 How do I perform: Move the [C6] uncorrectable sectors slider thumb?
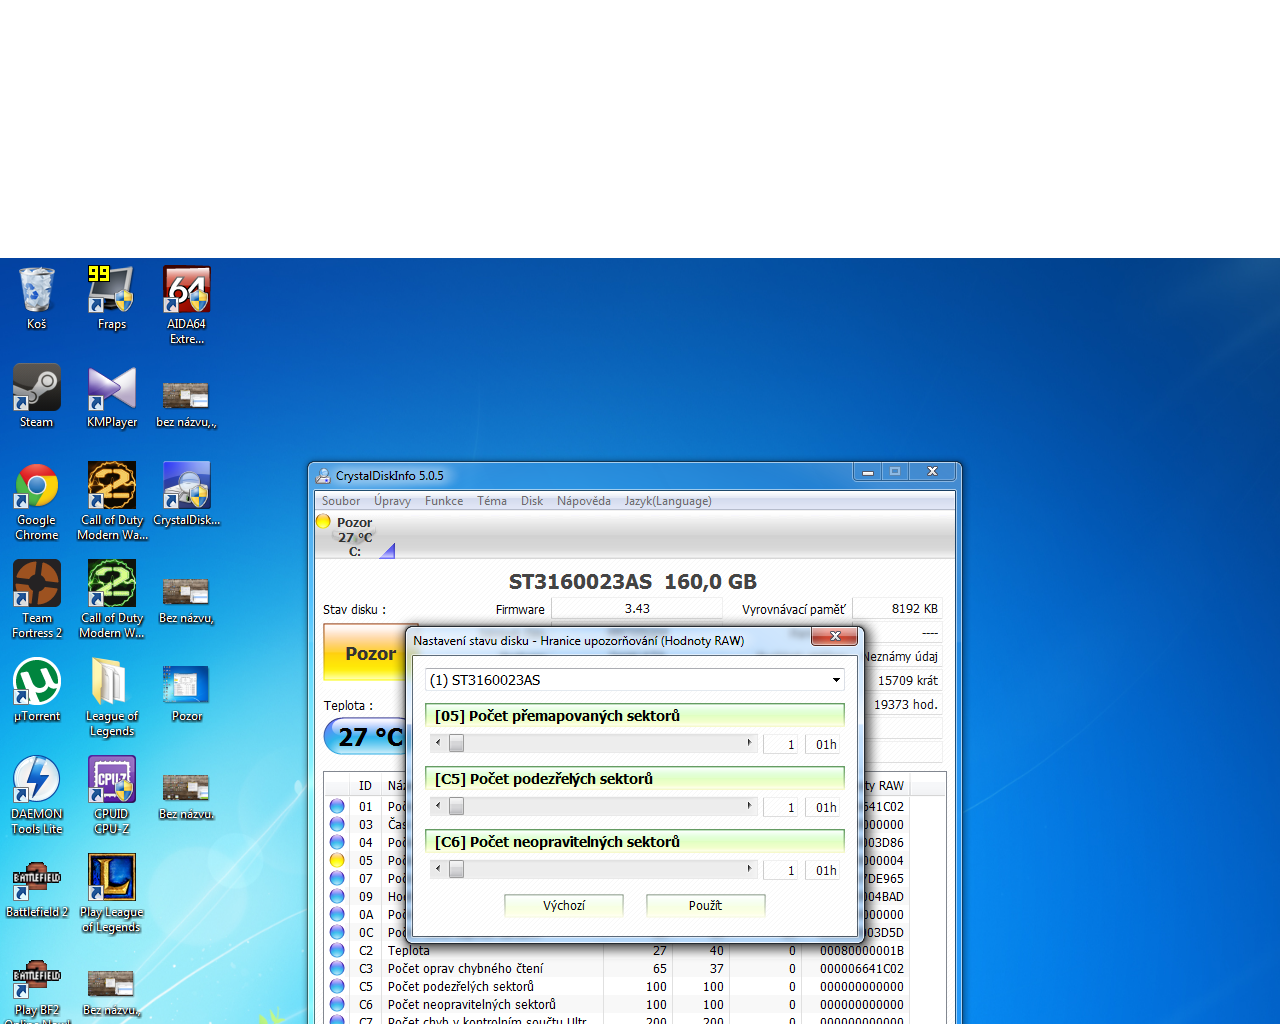click(x=456, y=869)
